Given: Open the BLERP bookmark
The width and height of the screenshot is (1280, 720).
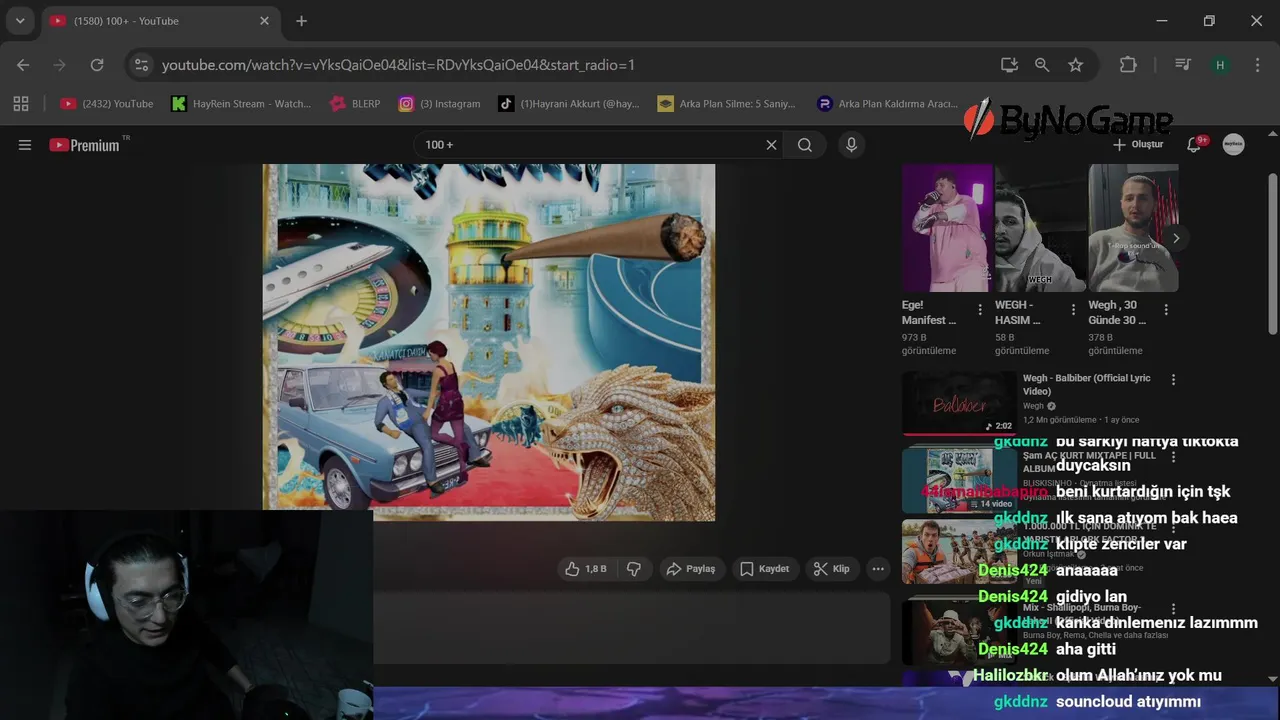Looking at the screenshot, I should click(x=355, y=103).
